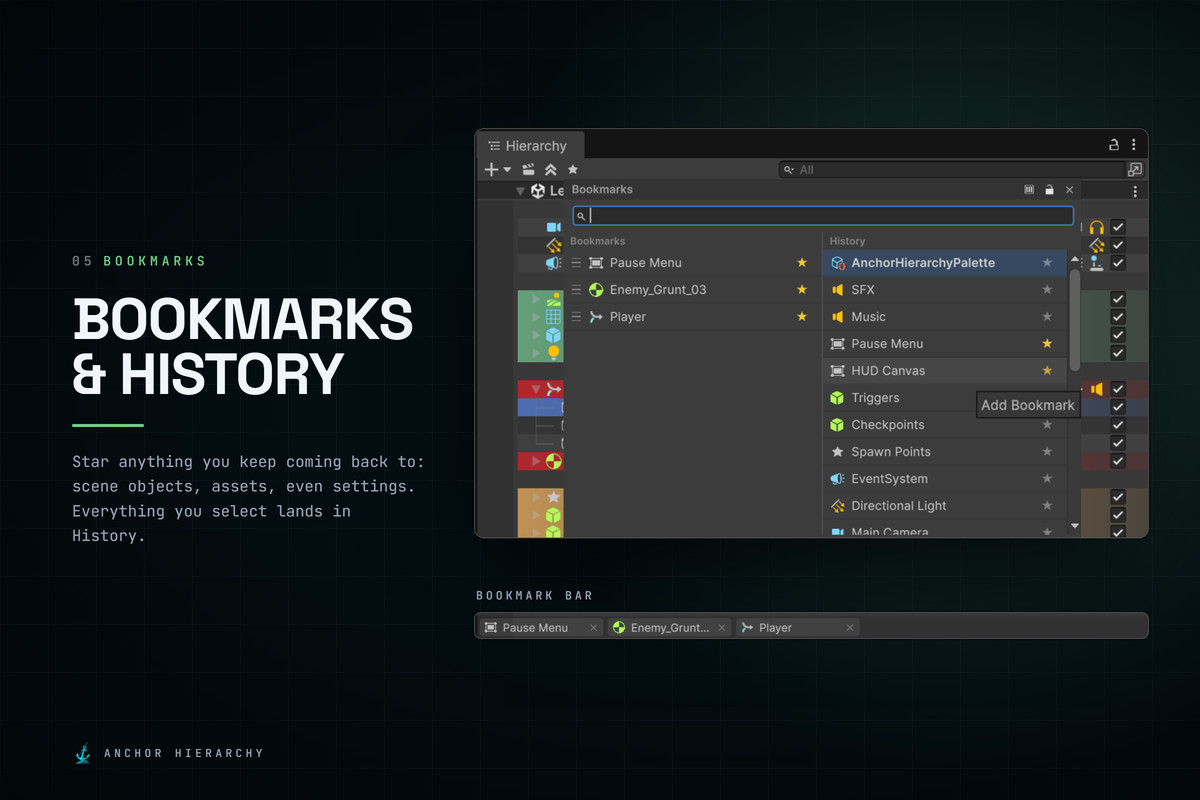Select Music in the History list

944,317
